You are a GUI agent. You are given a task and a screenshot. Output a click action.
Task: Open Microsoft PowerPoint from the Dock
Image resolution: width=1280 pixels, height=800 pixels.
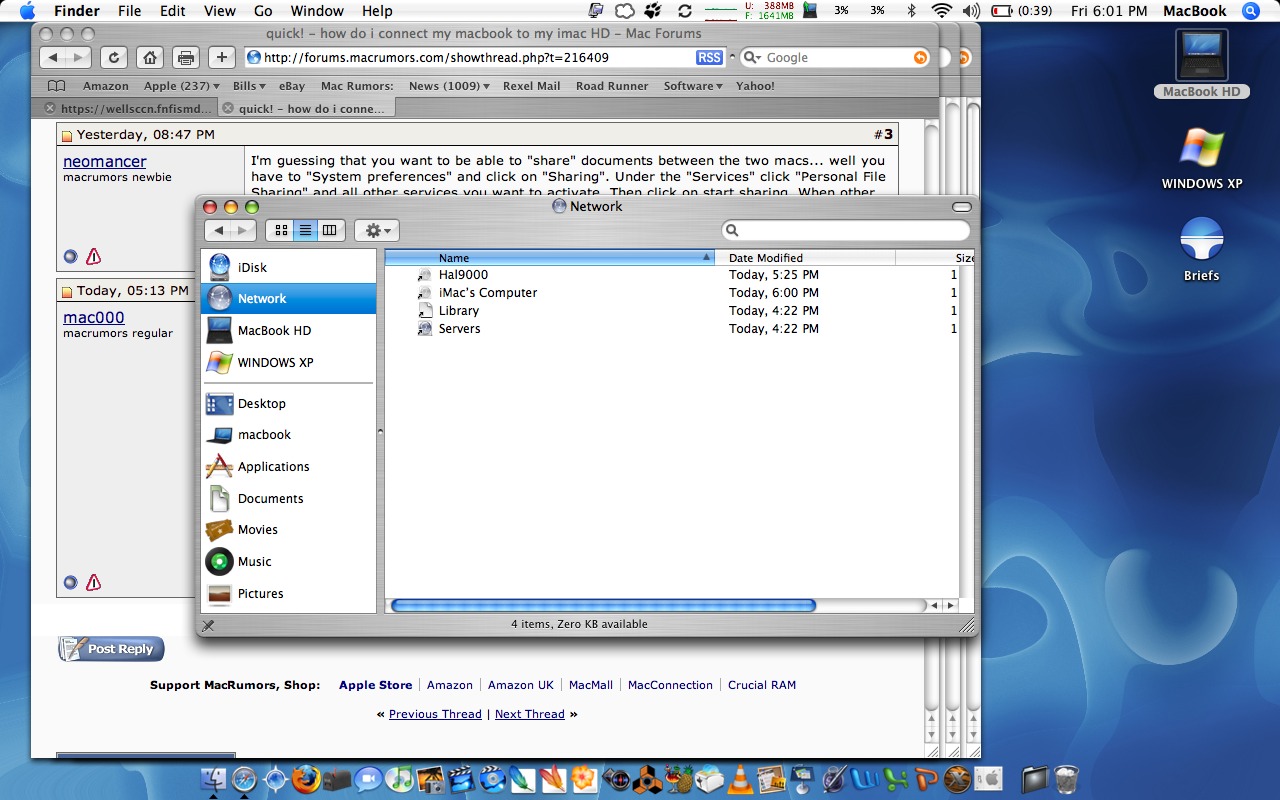coord(925,779)
